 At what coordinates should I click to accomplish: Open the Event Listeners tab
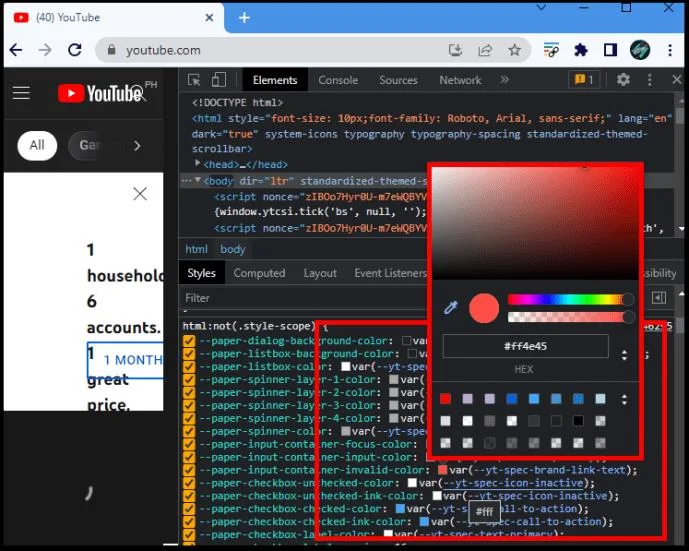(x=390, y=273)
